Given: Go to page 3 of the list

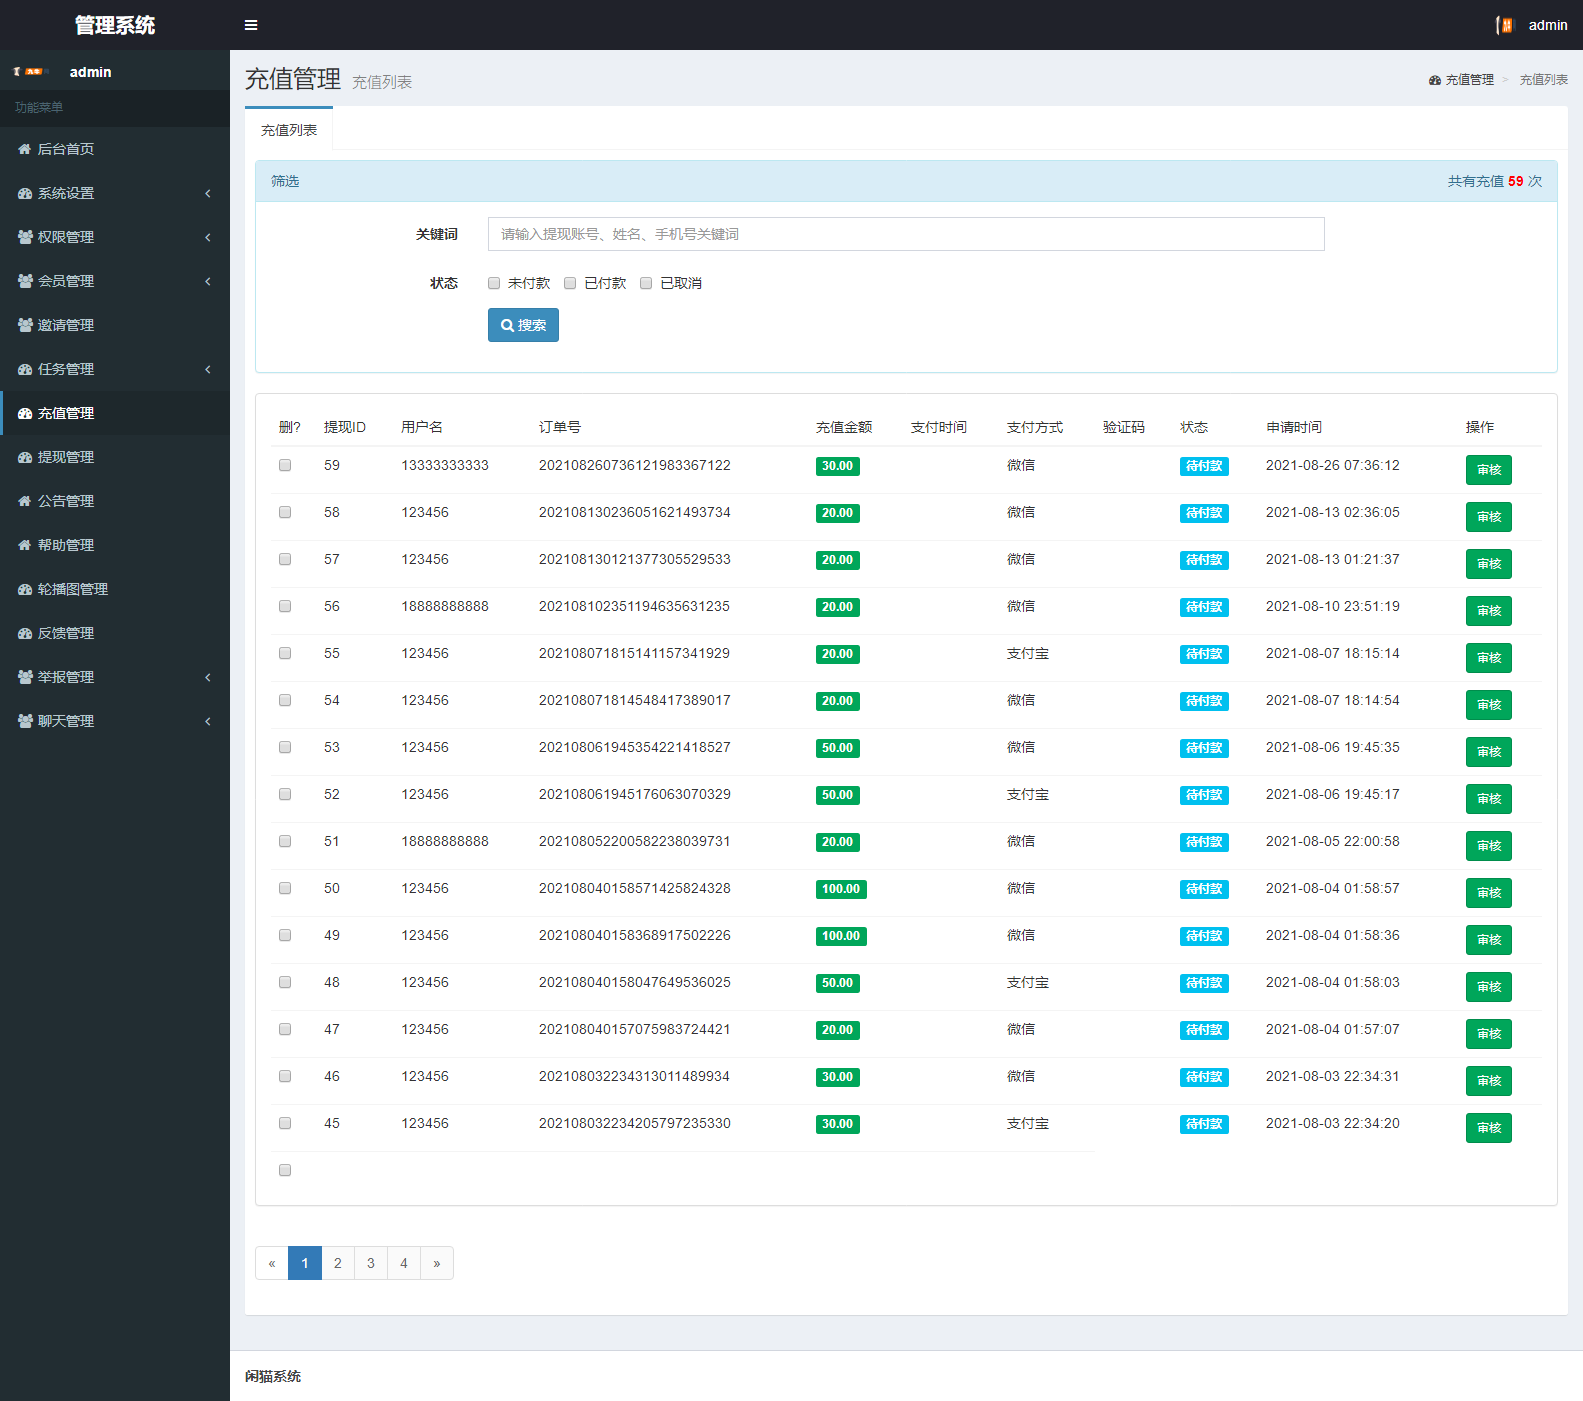Looking at the screenshot, I should pos(371,1263).
